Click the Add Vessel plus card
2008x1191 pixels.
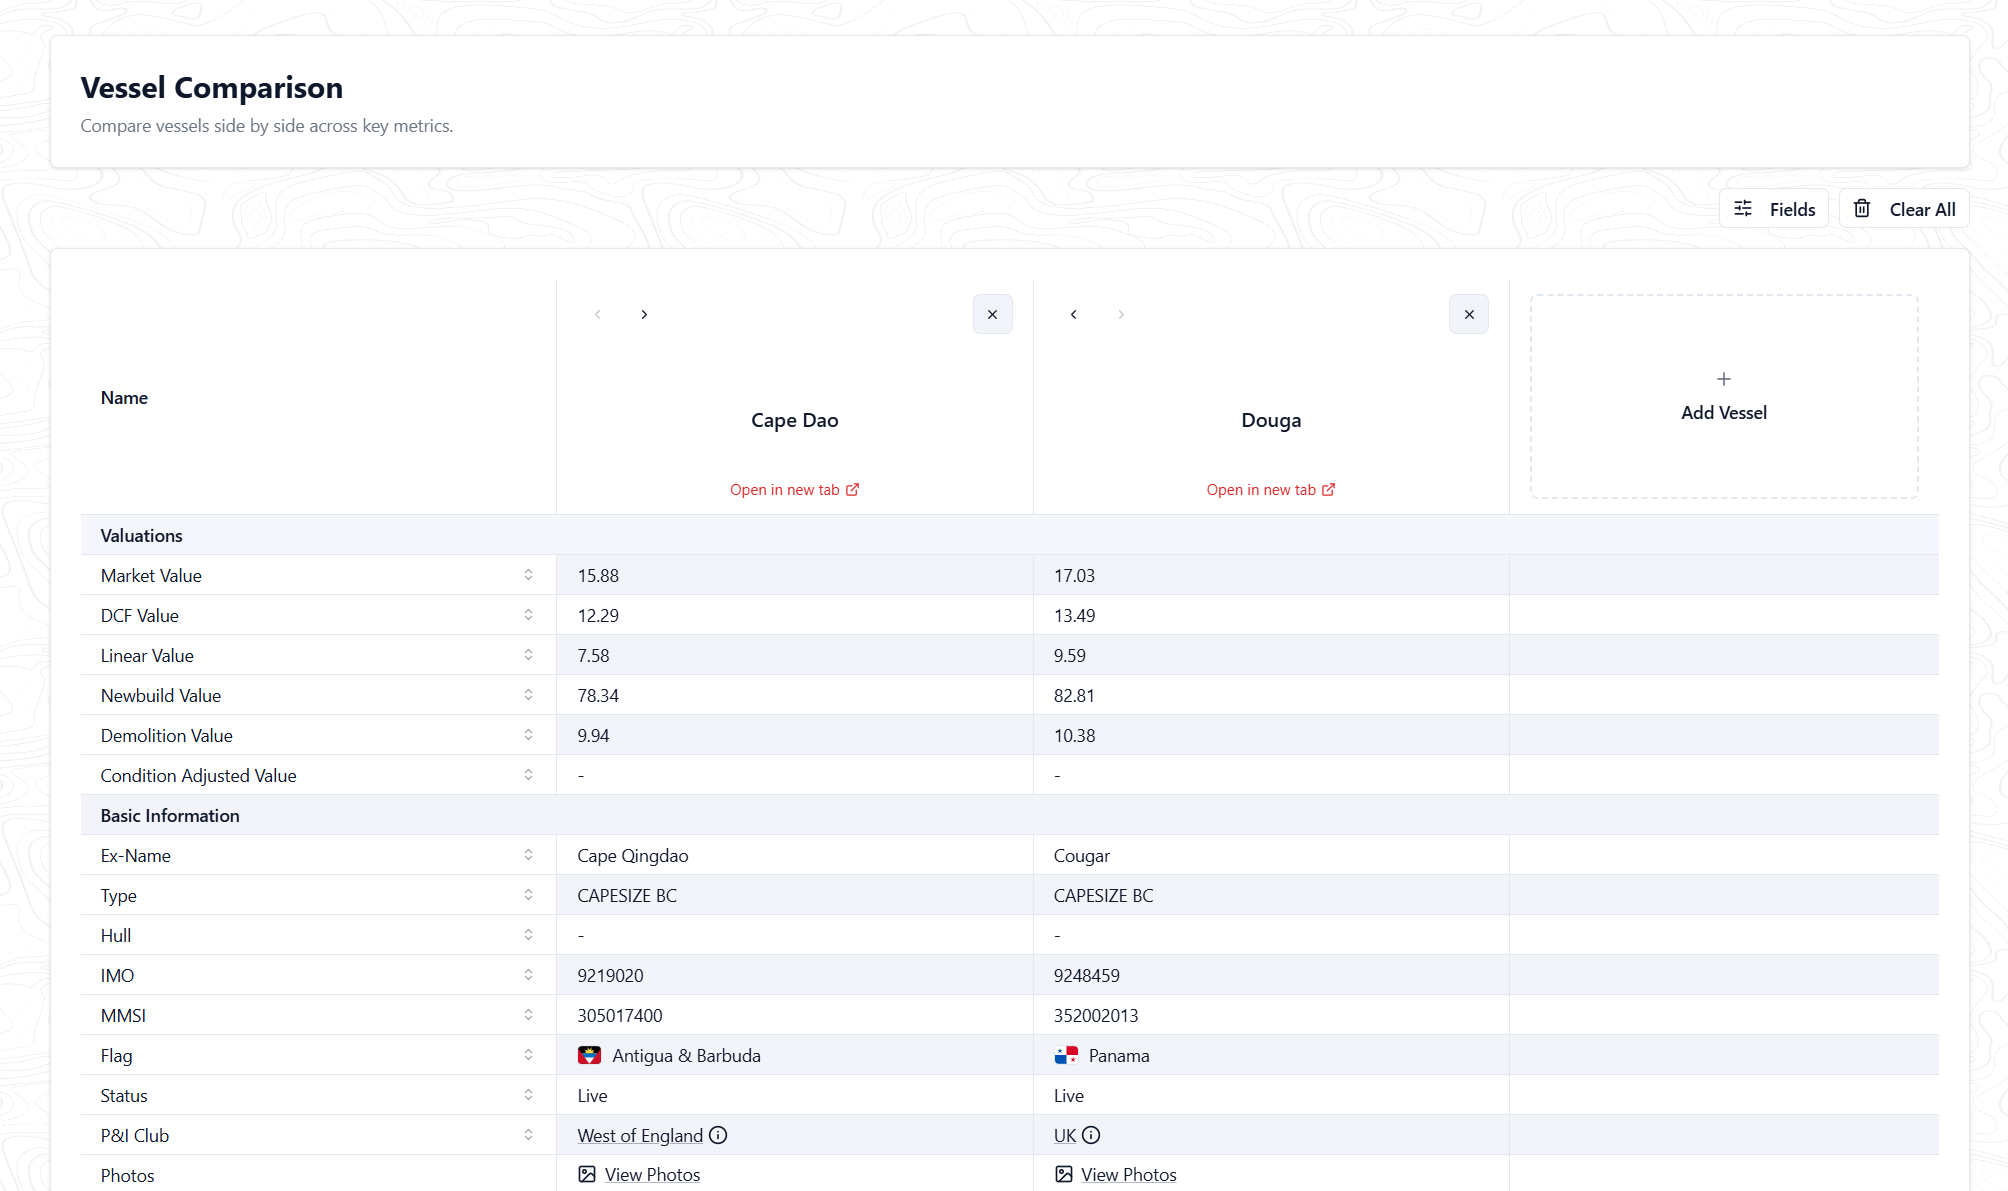(1723, 396)
